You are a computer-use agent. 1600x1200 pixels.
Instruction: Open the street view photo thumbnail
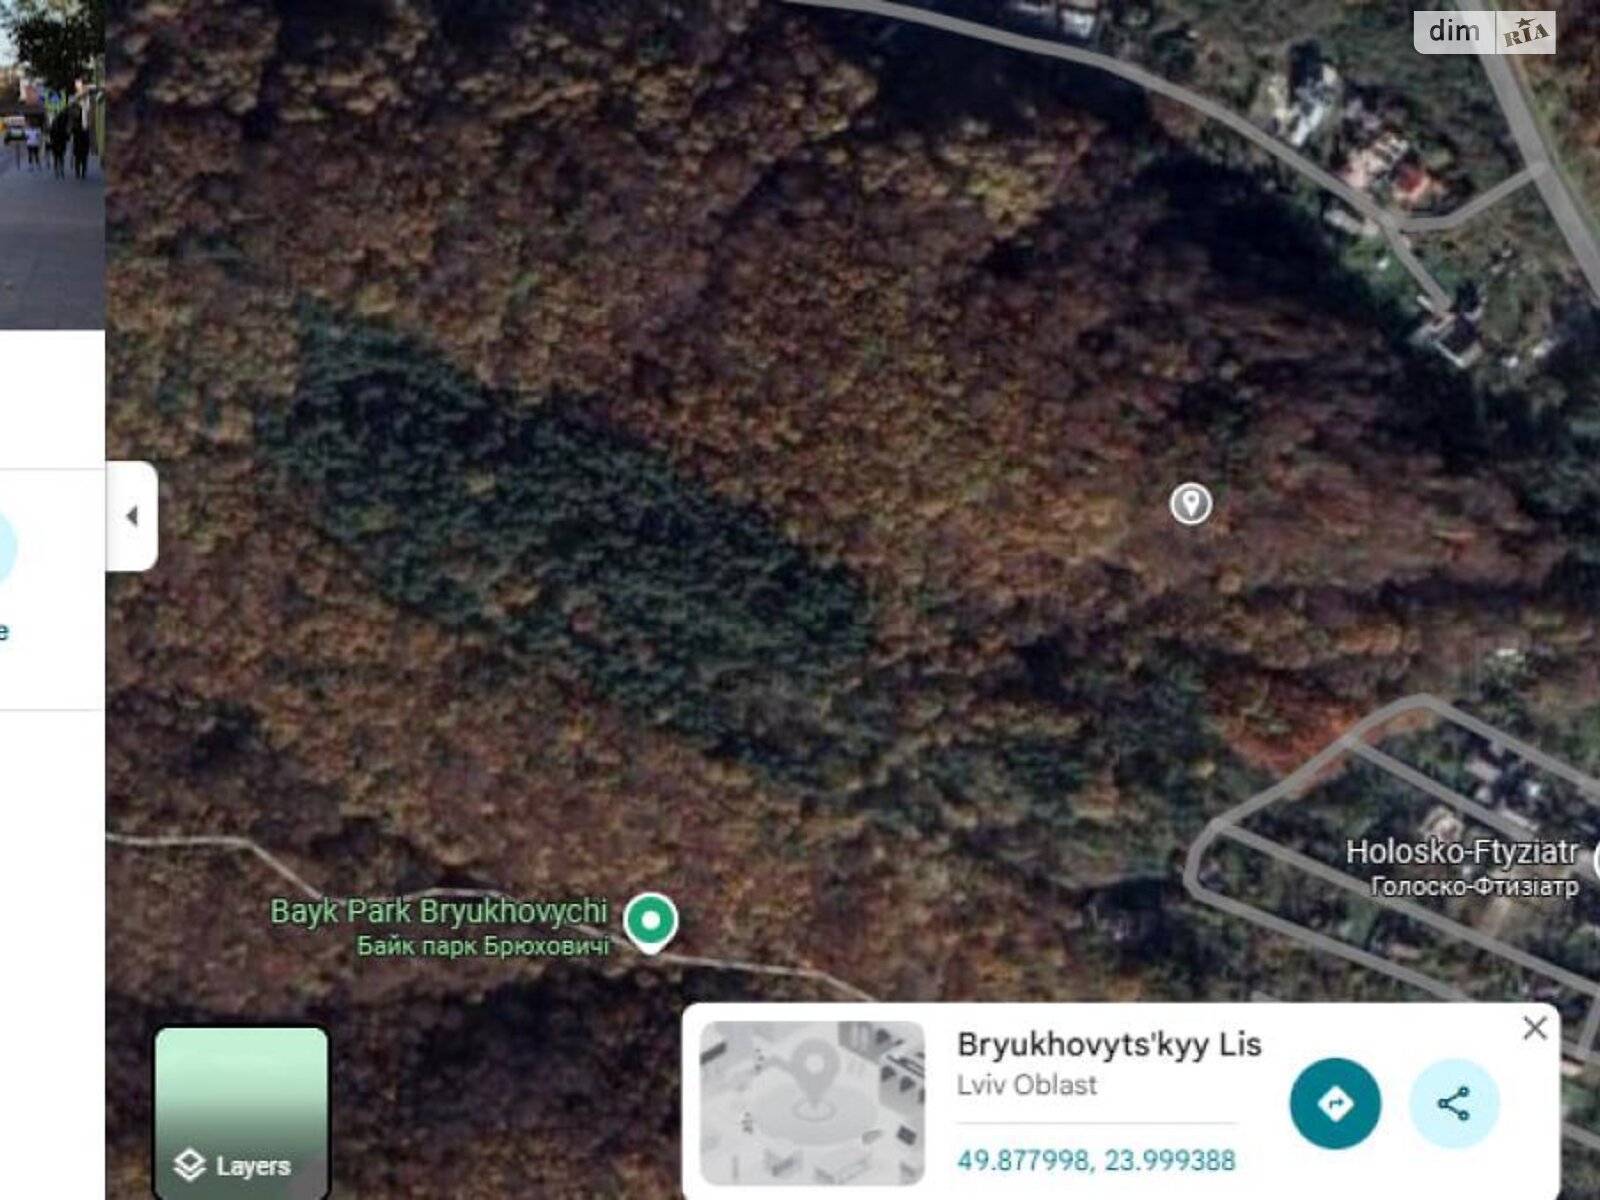point(52,165)
